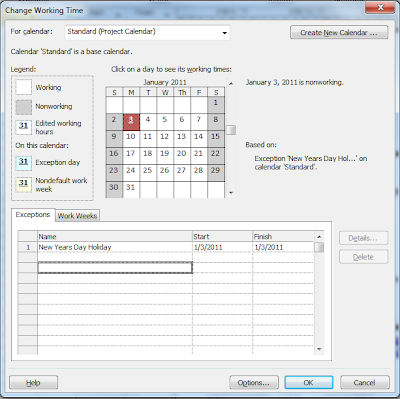Click the Finish column header
The width and height of the screenshot is (400, 399).
[283, 236]
